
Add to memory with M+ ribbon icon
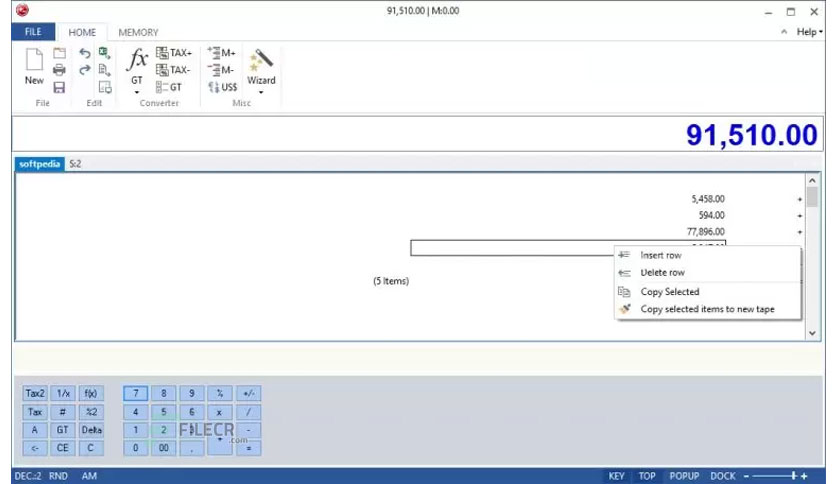coord(221,53)
